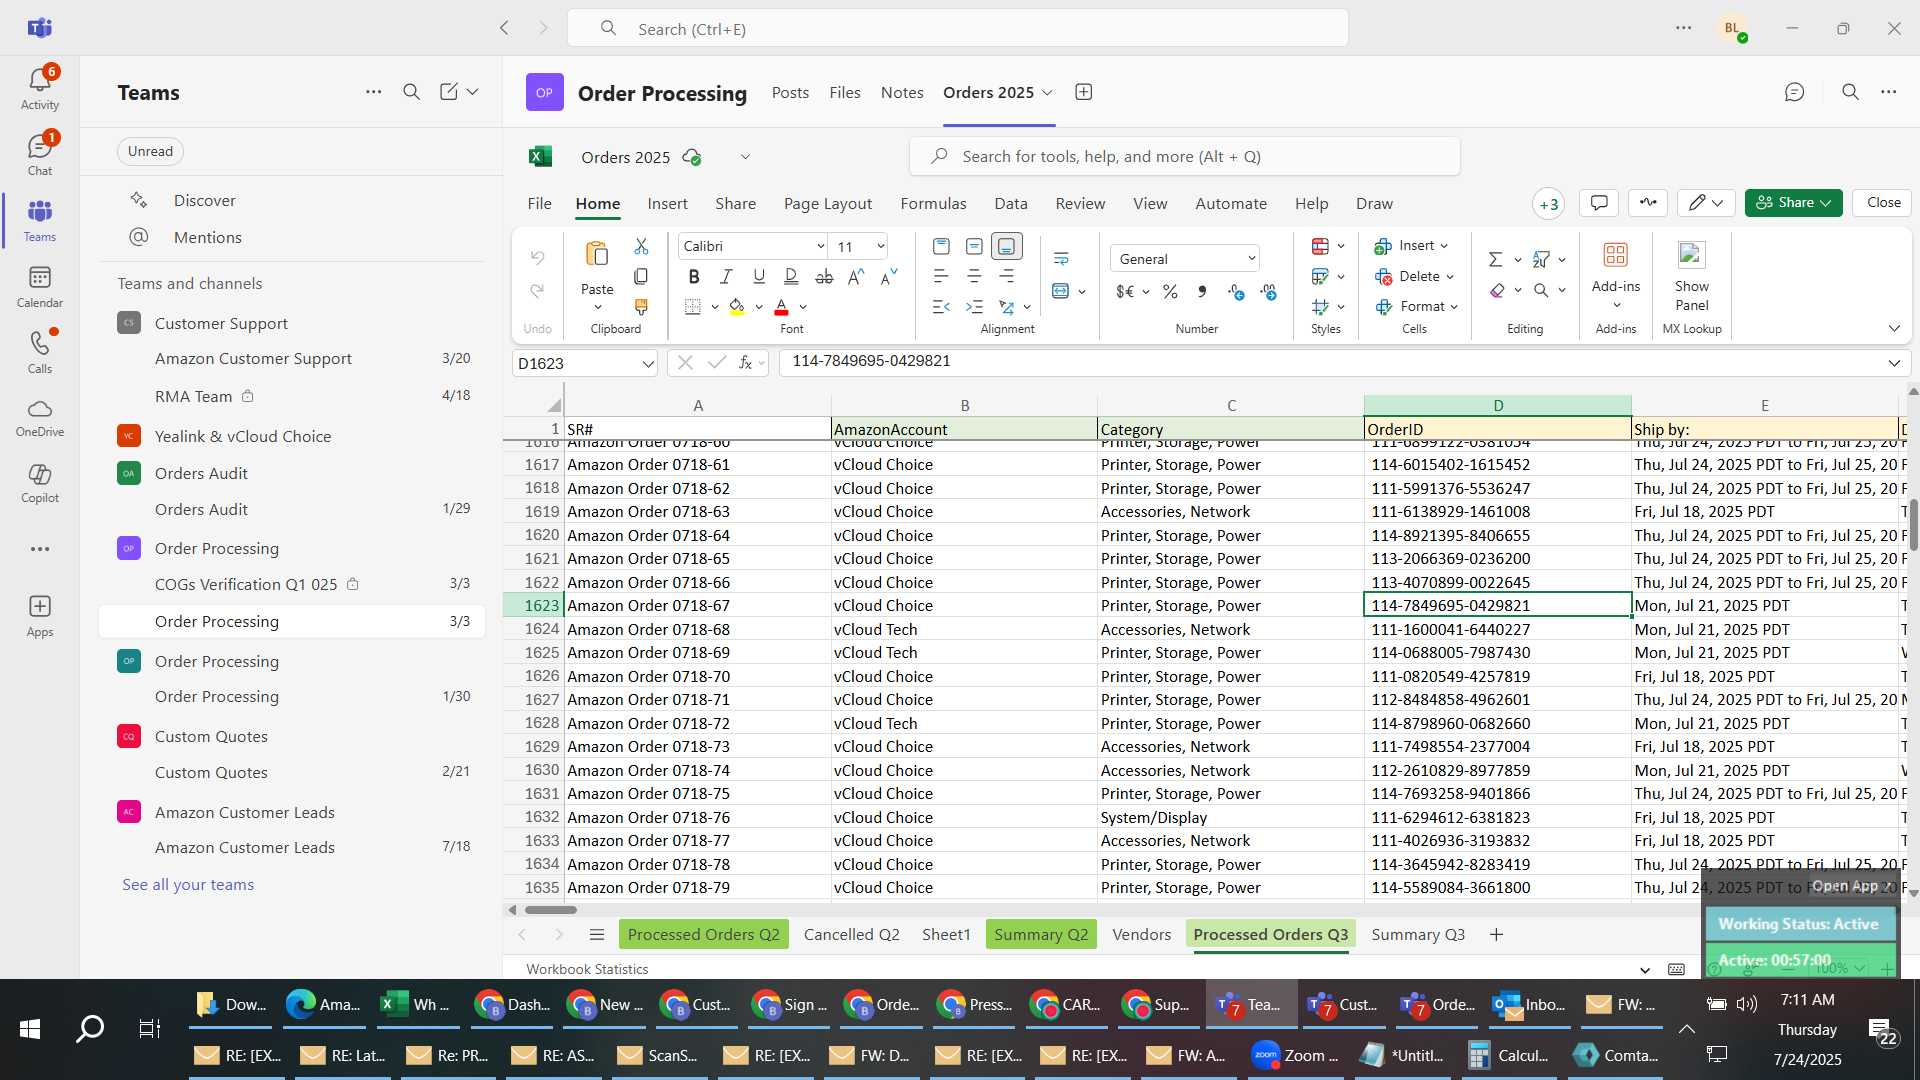Open Apps in the Teams sidebar
The height and width of the screenshot is (1080, 1920).
point(40,616)
